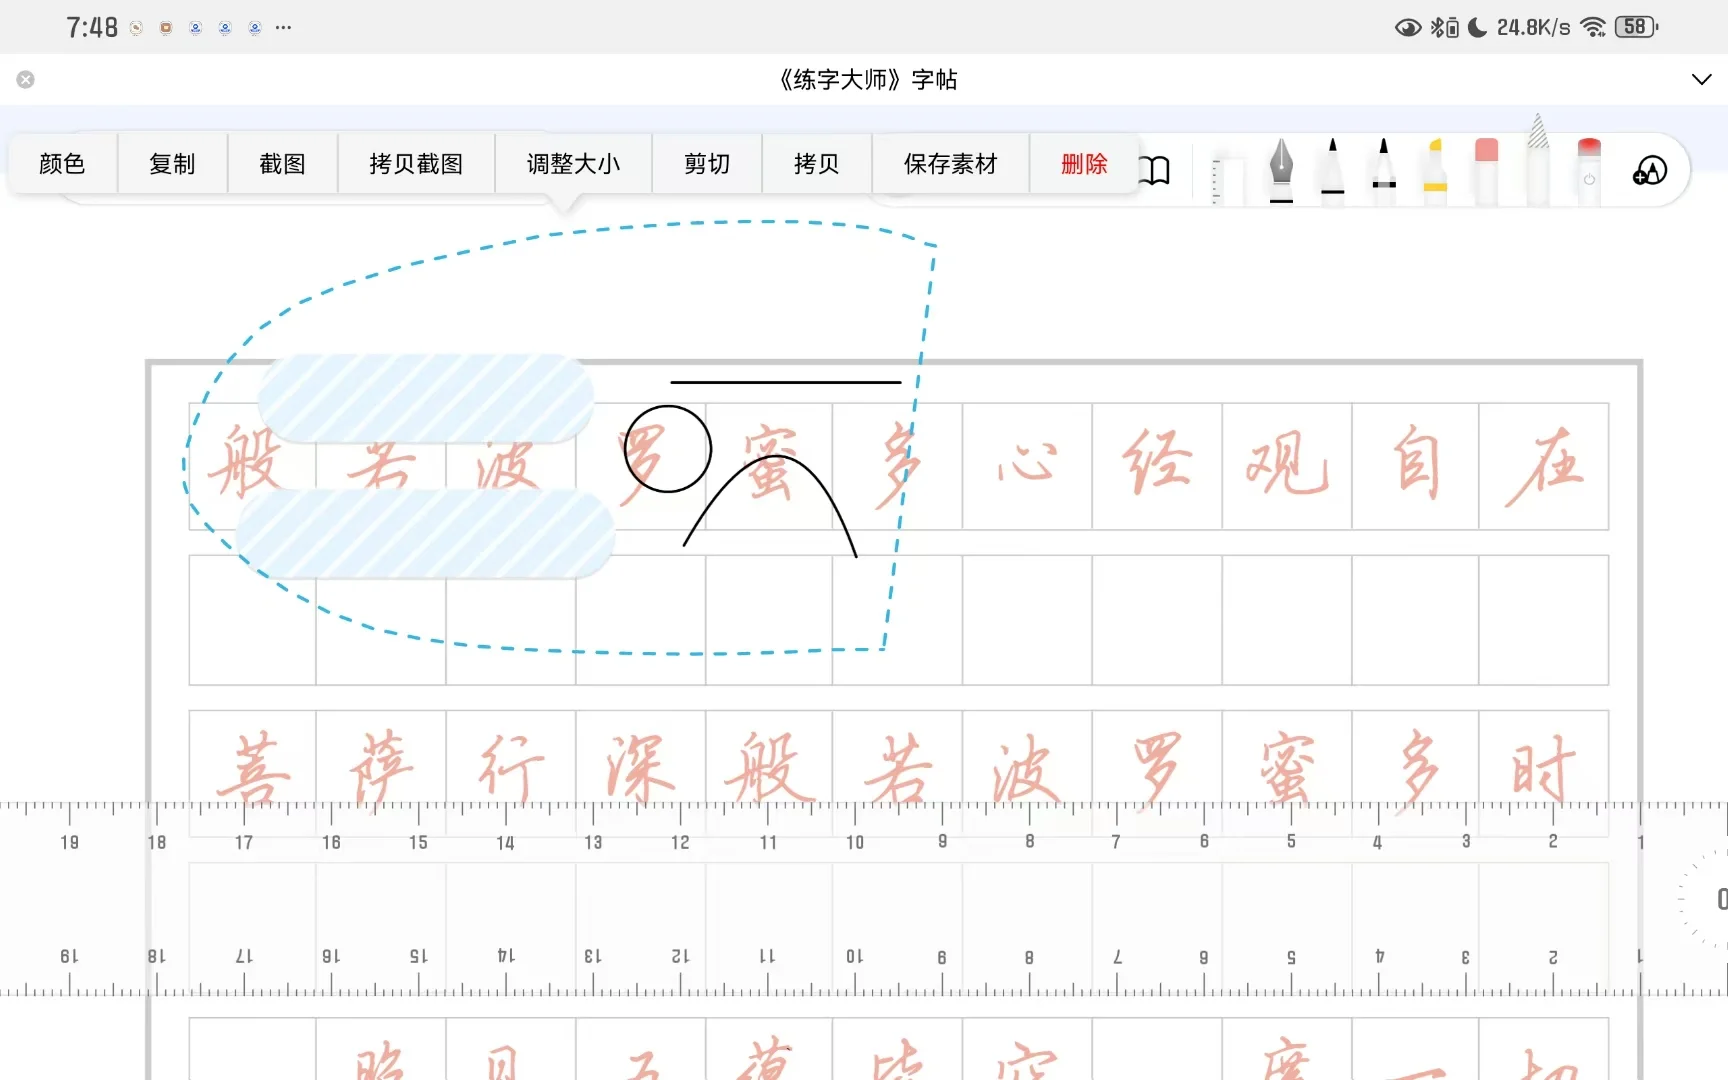
Task: Choose 颜色 in the selection menu
Action: (x=62, y=164)
